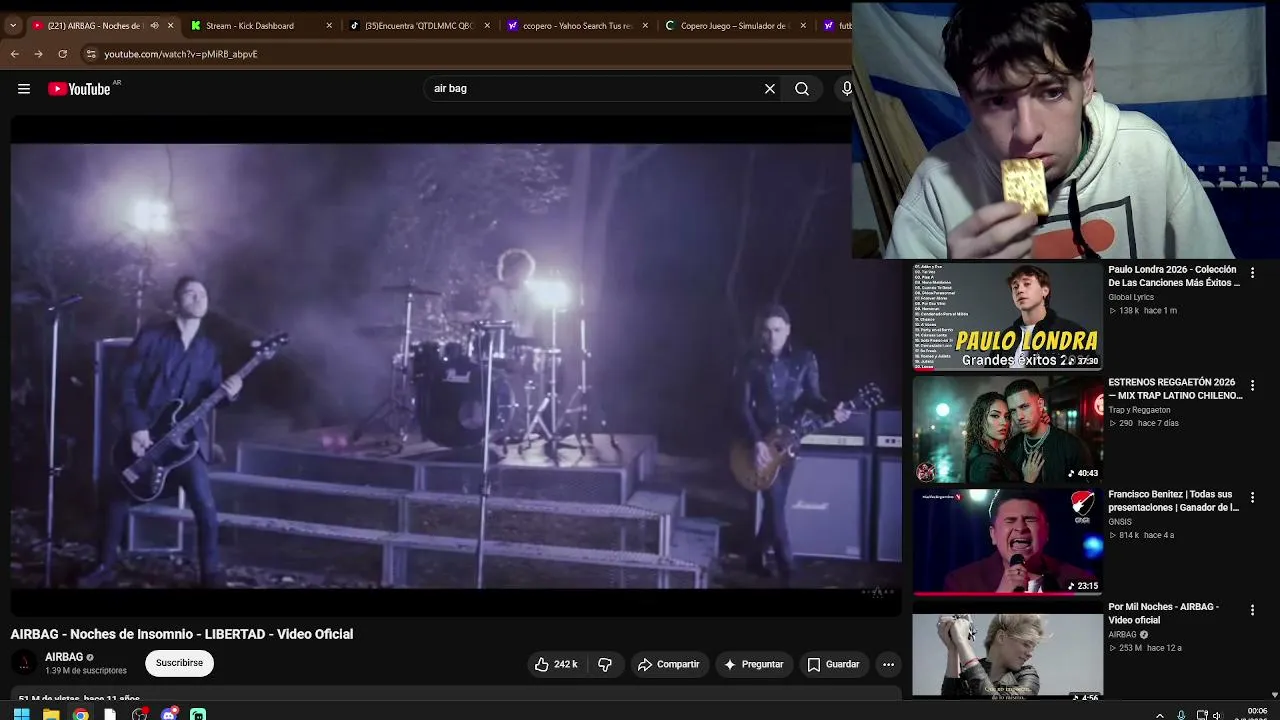Close the TikTok Encuentra tab
Screen dimensions: 1280x720
pyautogui.click(x=487, y=26)
